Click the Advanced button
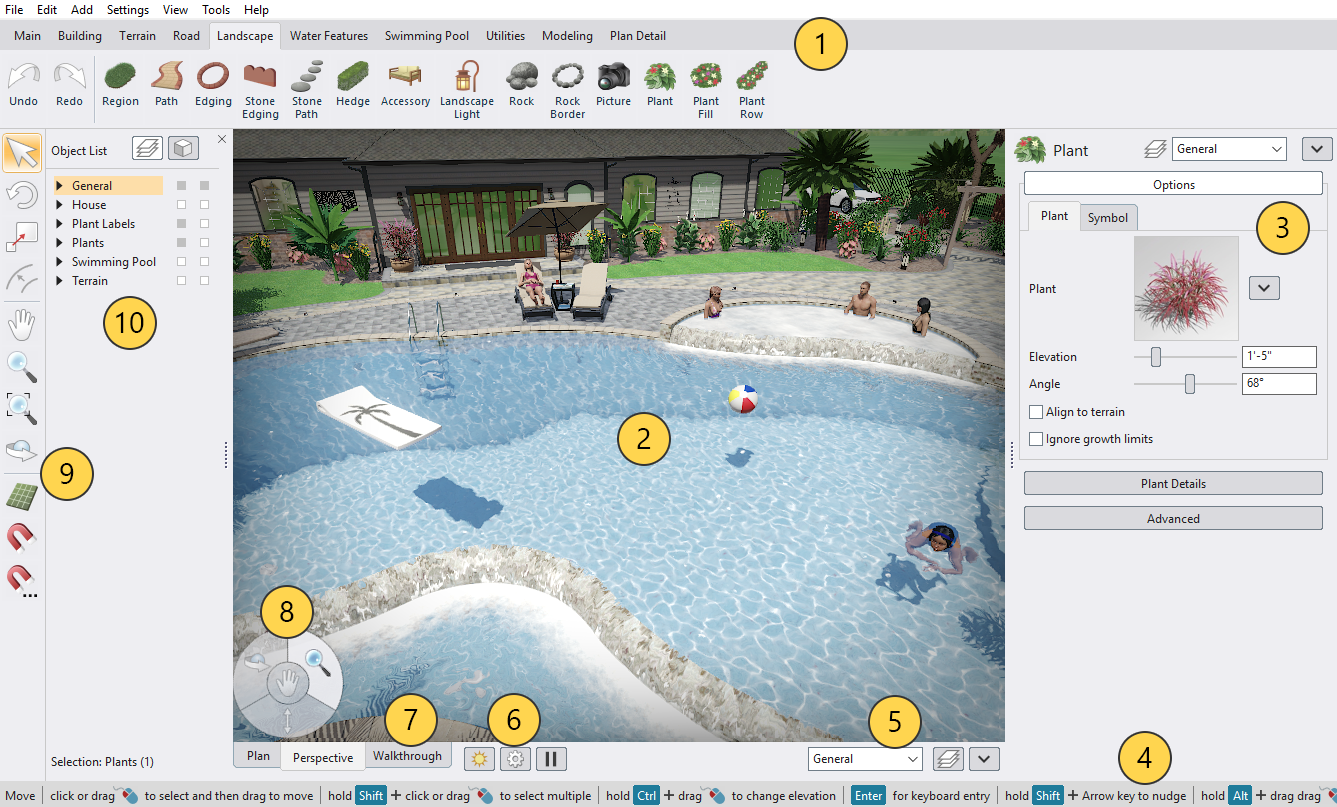Image resolution: width=1337 pixels, height=807 pixels. (x=1172, y=518)
